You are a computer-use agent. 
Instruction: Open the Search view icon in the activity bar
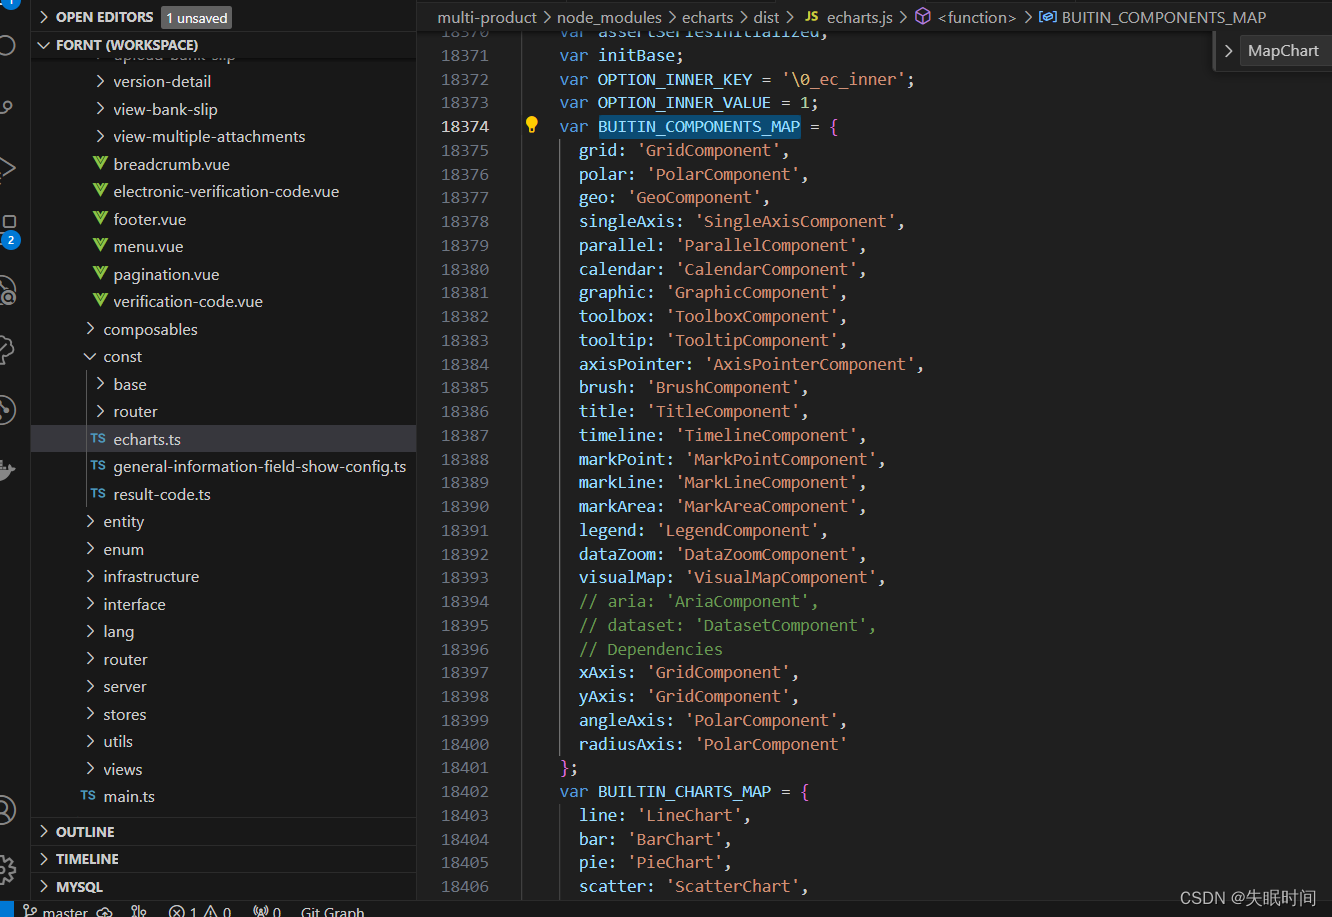coord(6,45)
